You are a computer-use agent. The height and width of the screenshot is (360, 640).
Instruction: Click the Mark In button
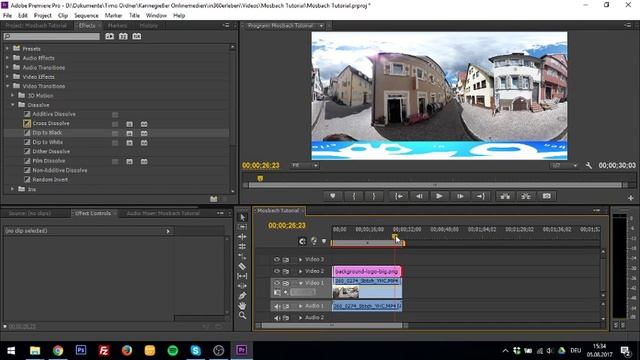(354, 196)
